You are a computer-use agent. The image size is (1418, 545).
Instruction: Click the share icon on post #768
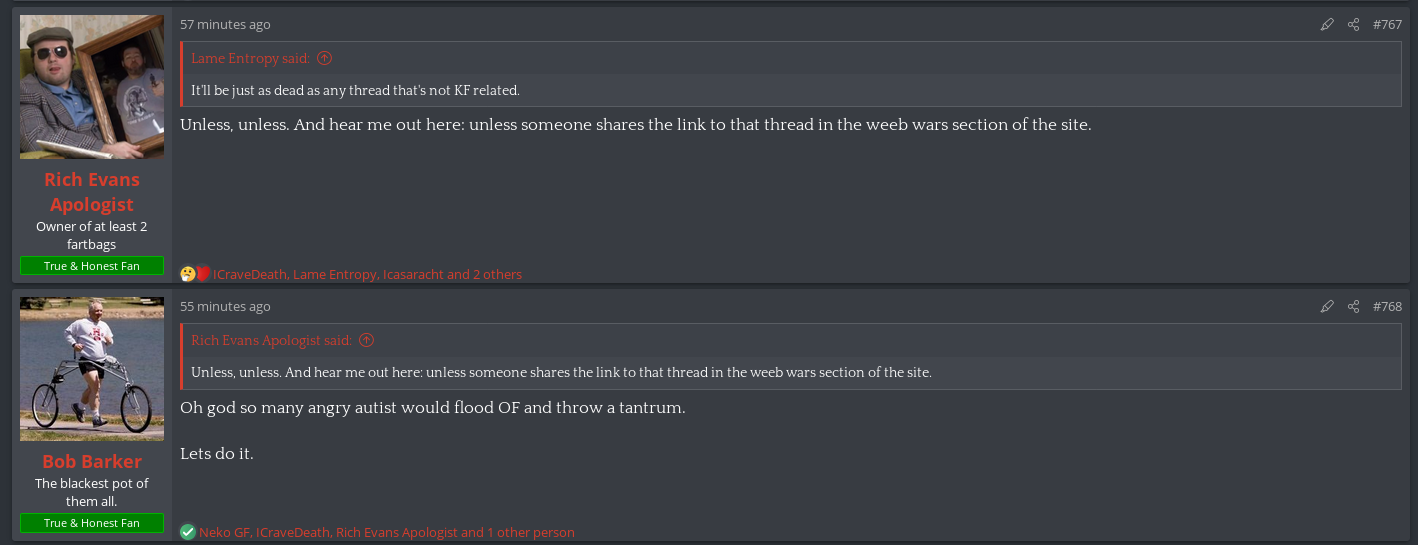tap(1353, 307)
